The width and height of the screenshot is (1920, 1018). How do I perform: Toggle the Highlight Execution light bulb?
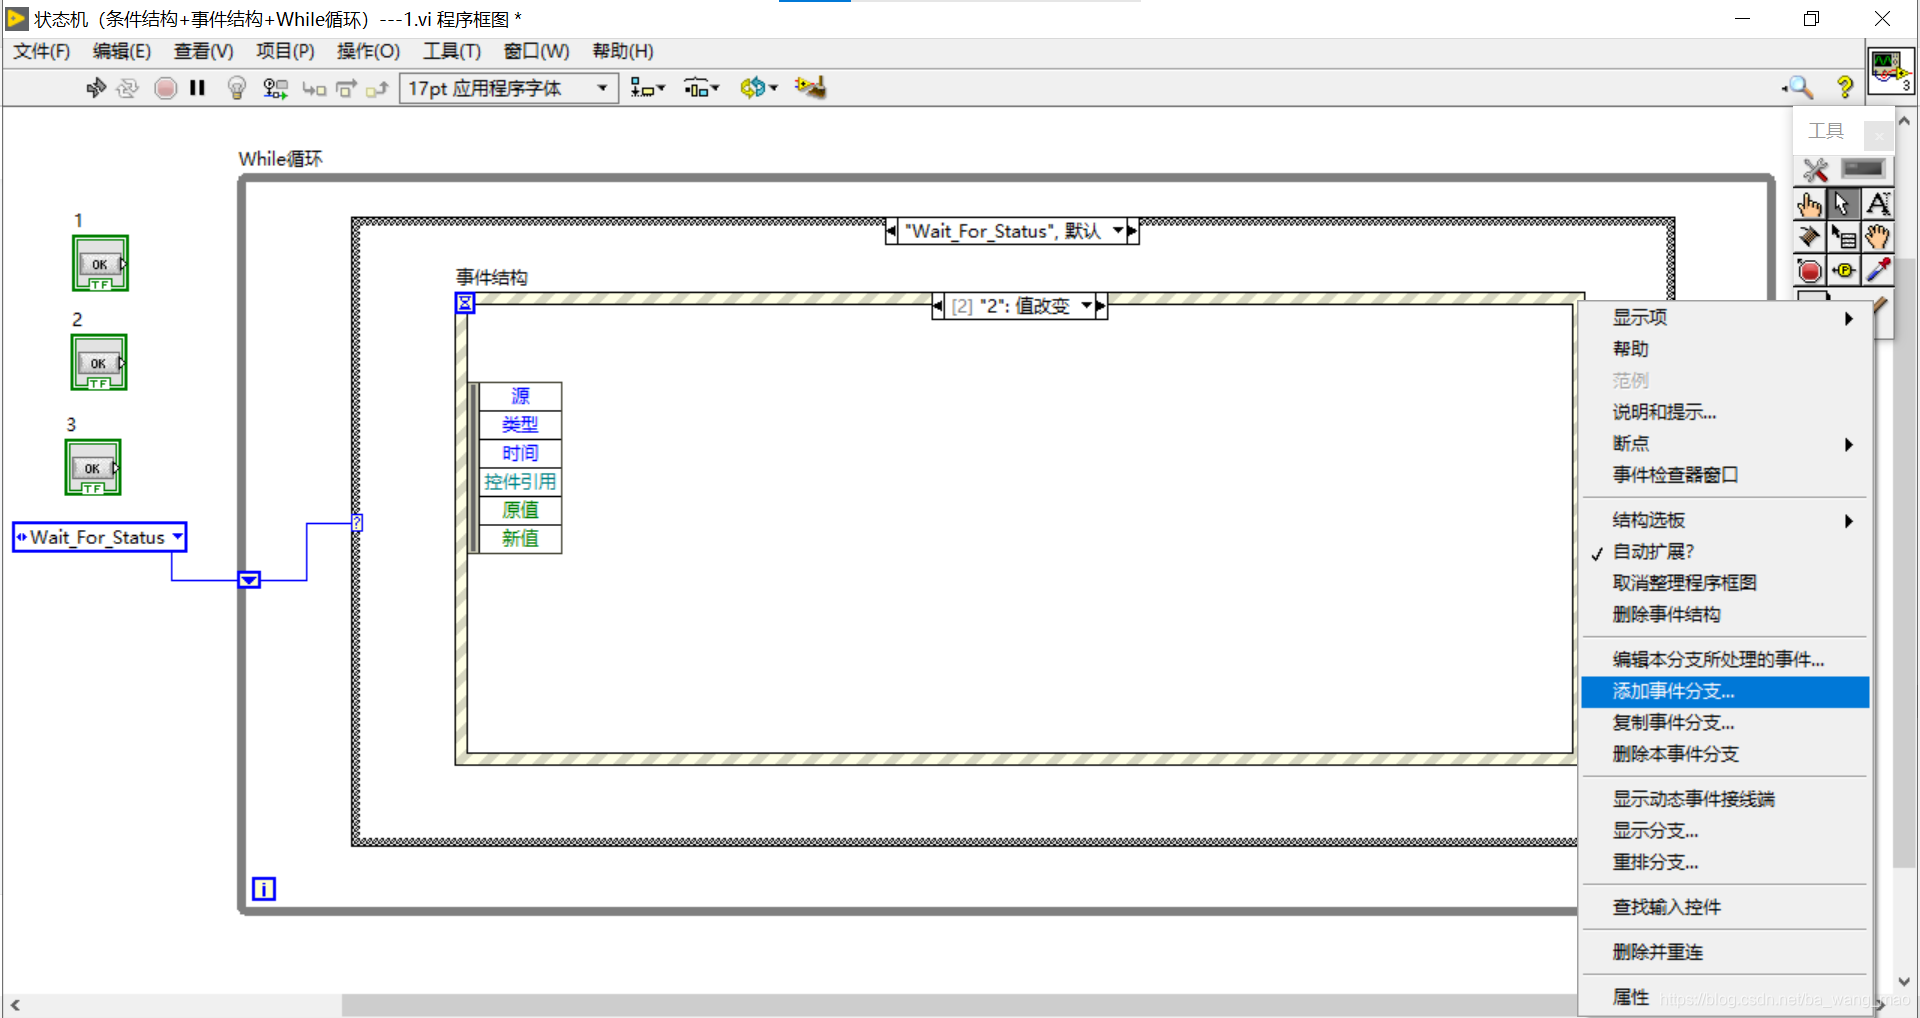[x=237, y=88]
